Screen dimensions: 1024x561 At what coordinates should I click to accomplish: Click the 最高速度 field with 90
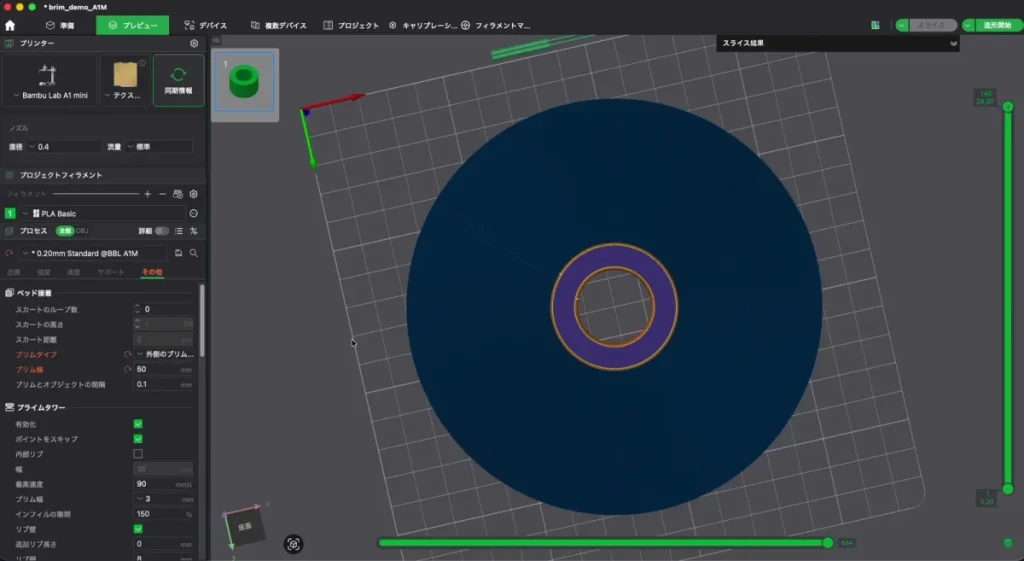(164, 484)
